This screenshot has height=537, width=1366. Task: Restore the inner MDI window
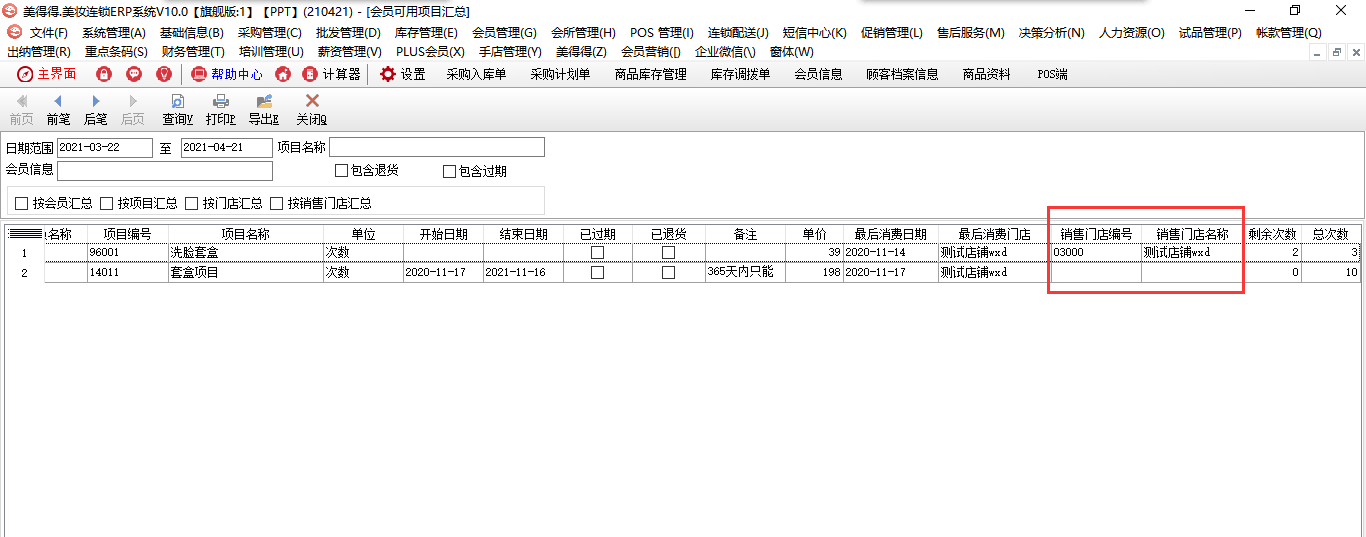point(1336,52)
